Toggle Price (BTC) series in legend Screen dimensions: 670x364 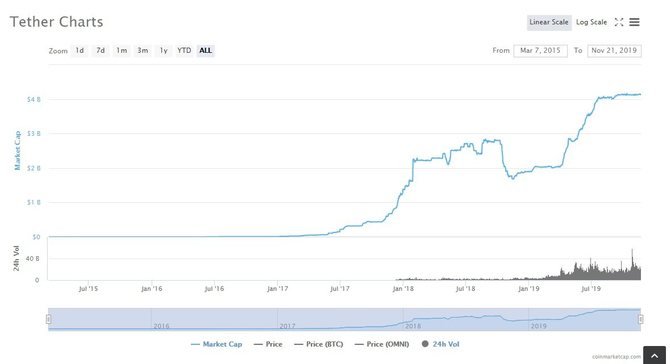click(319, 344)
